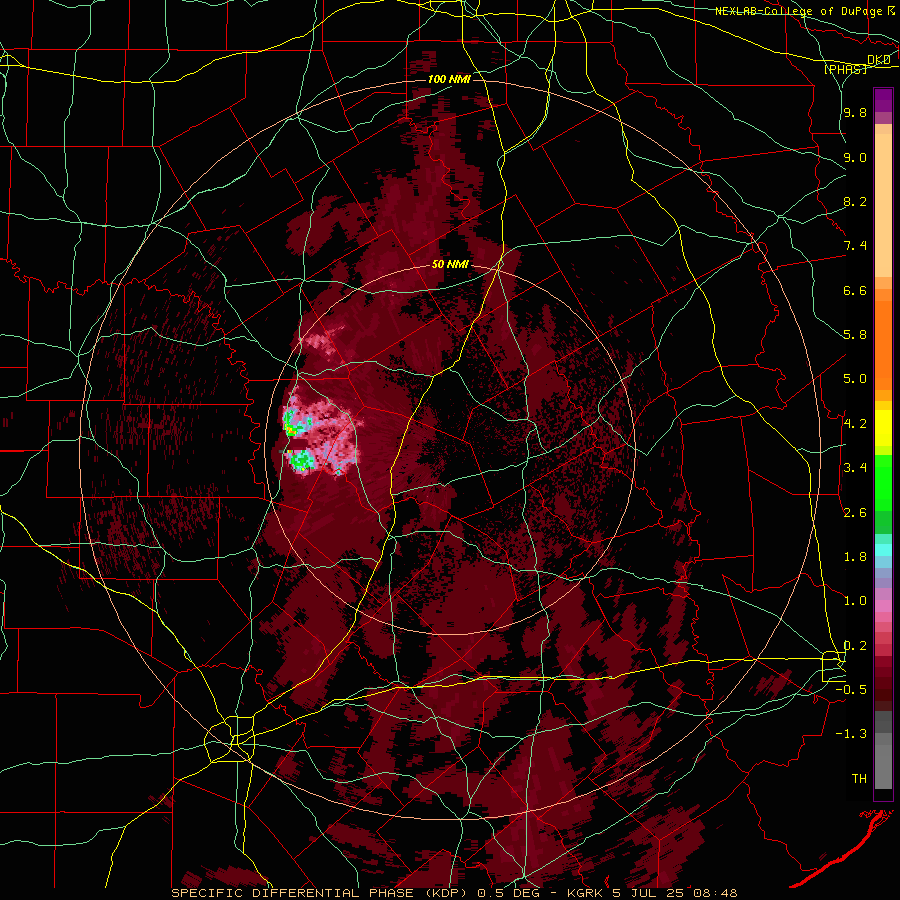Click the 6.6 value on the color scale

click(x=855, y=290)
